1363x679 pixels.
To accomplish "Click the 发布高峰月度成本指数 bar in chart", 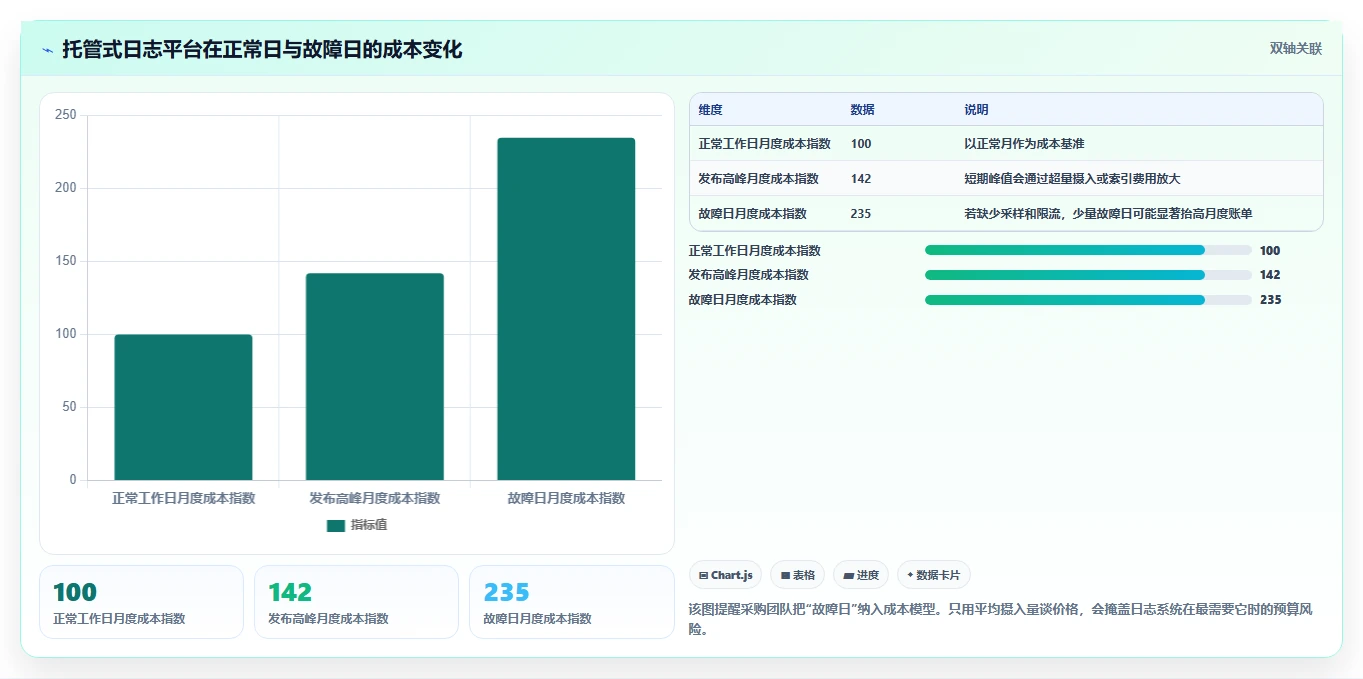I will (374, 377).
